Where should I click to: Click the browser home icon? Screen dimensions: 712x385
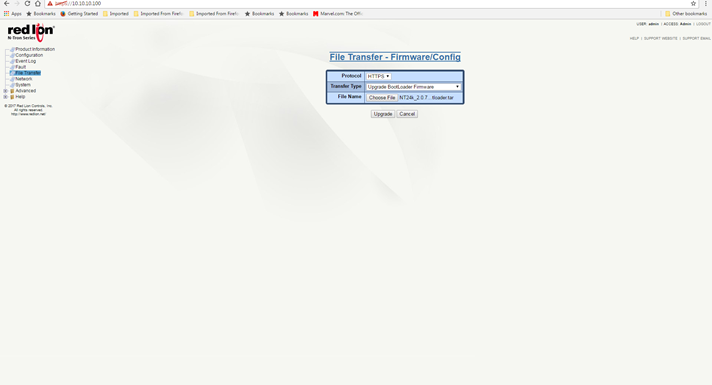(x=38, y=4)
